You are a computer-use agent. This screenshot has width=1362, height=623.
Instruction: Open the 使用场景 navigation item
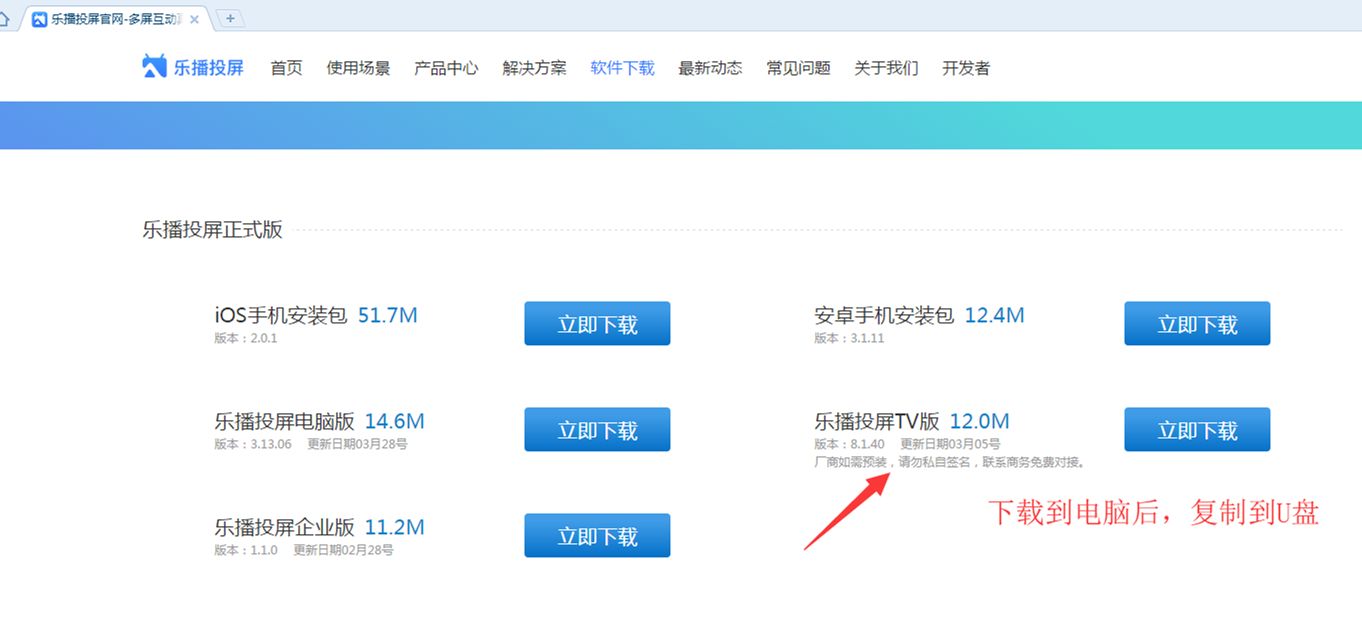(358, 68)
